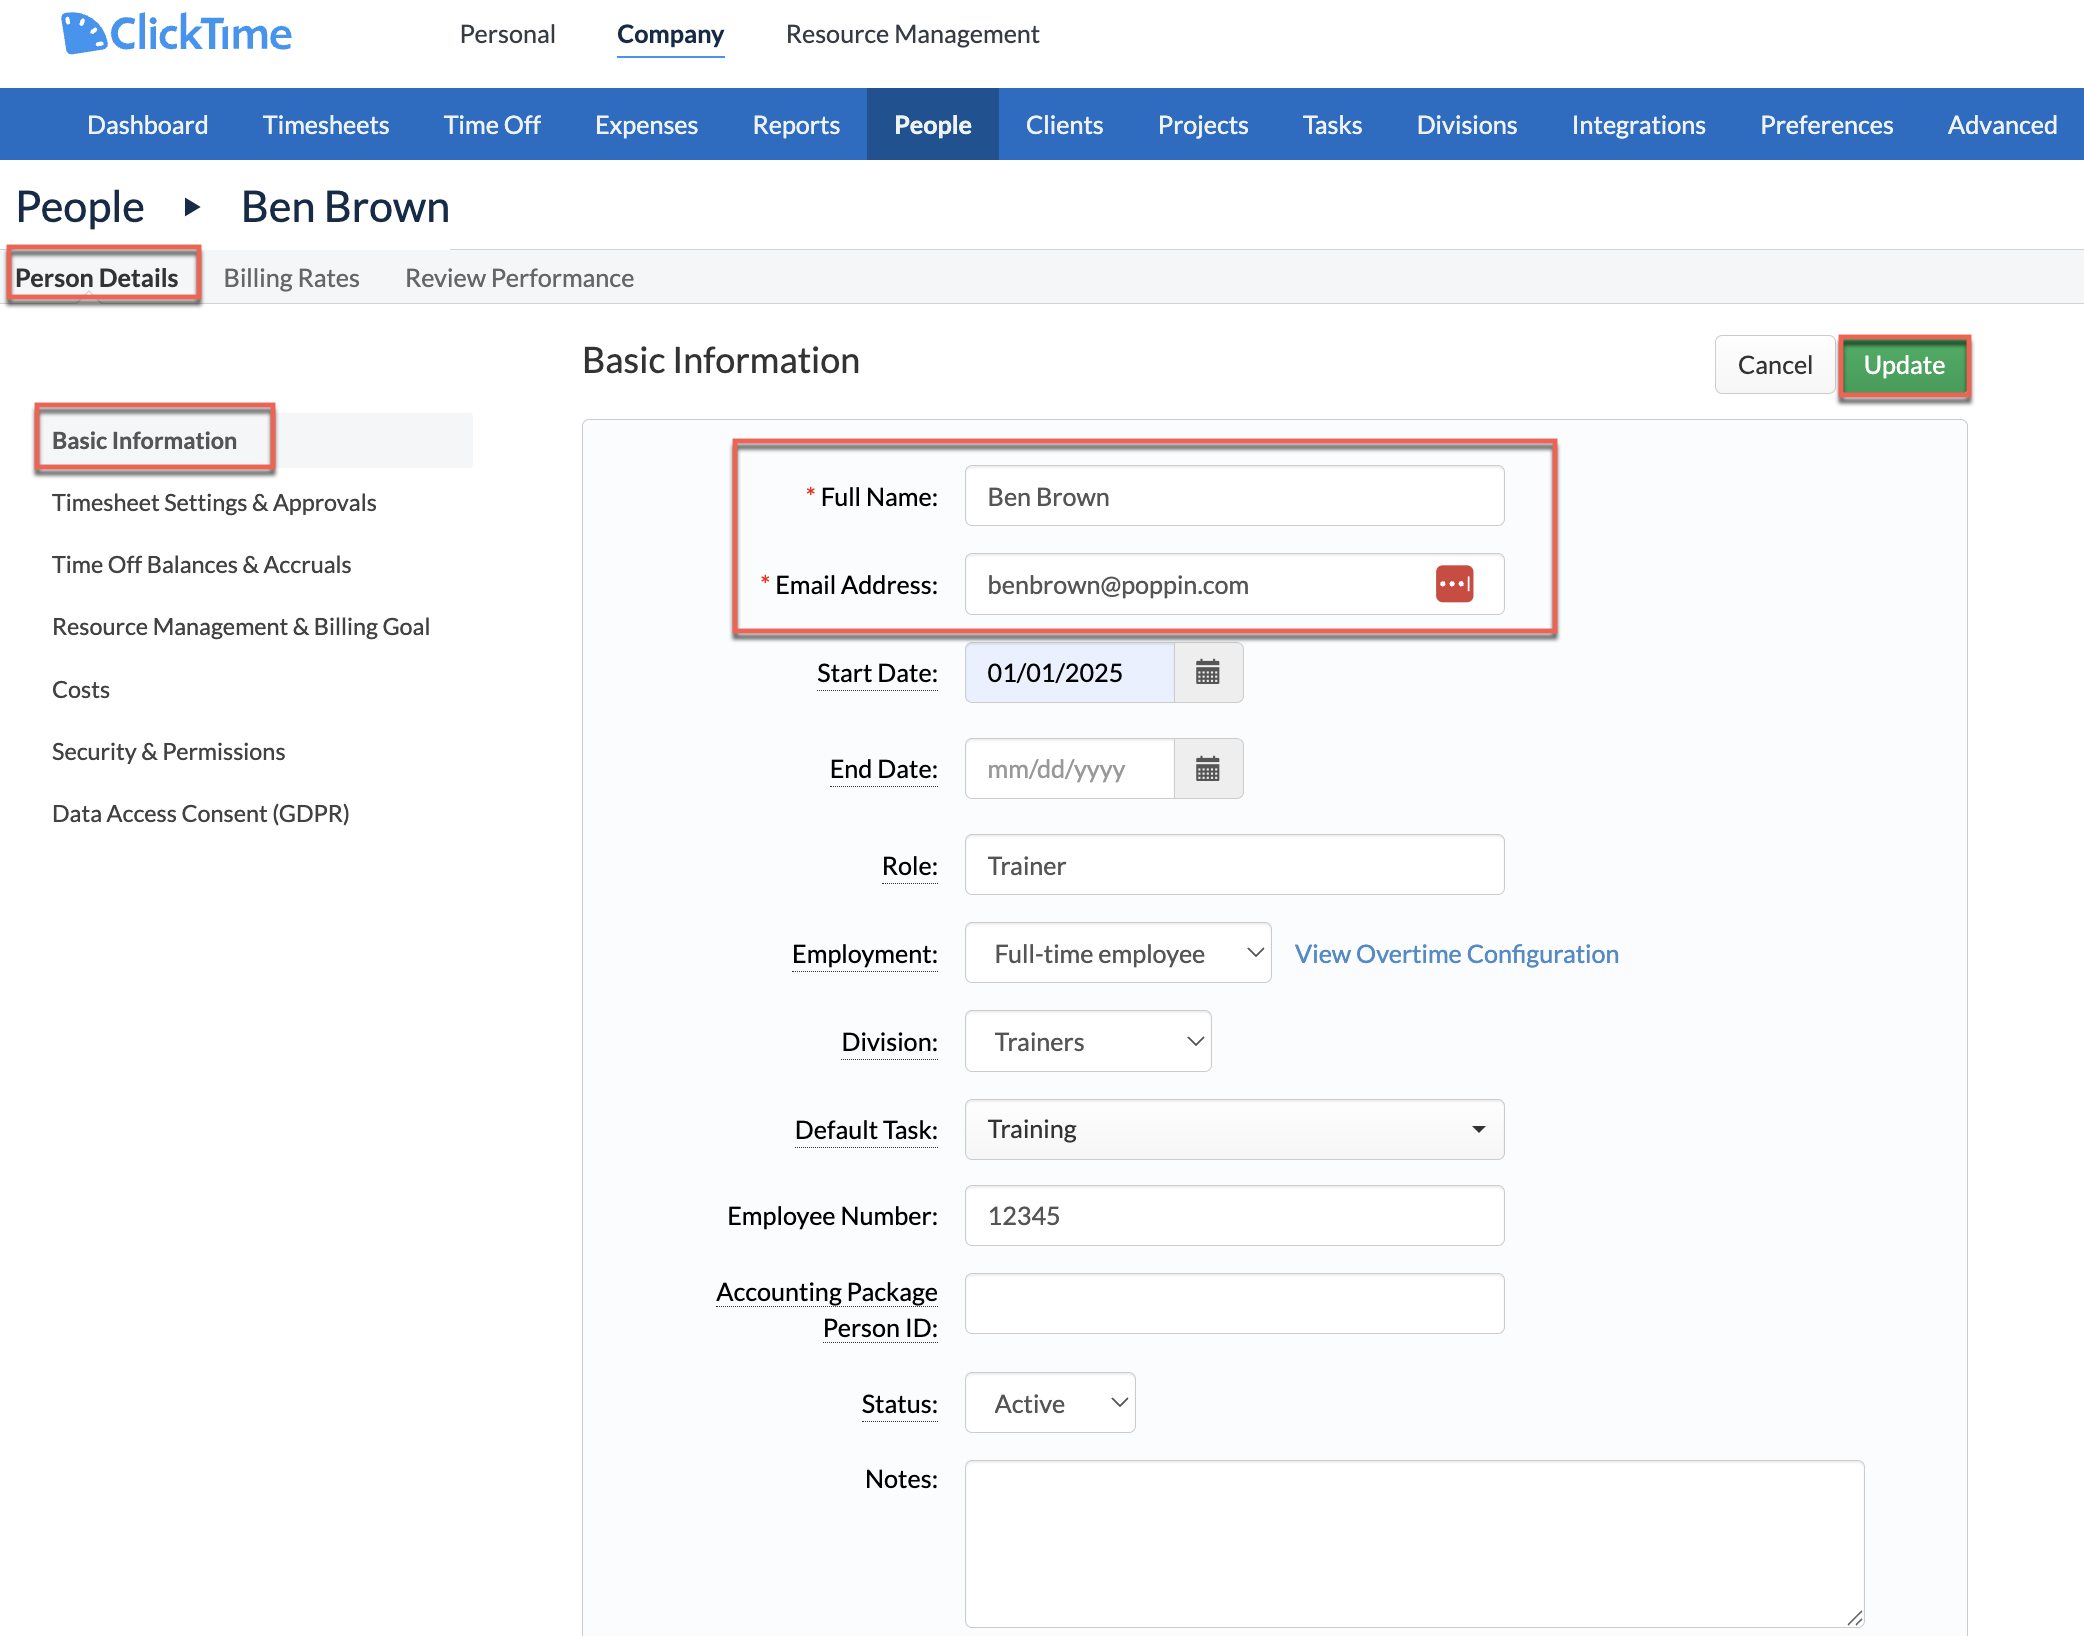Click the Employee Number input field
Image resolution: width=2084 pixels, height=1636 pixels.
(x=1234, y=1216)
